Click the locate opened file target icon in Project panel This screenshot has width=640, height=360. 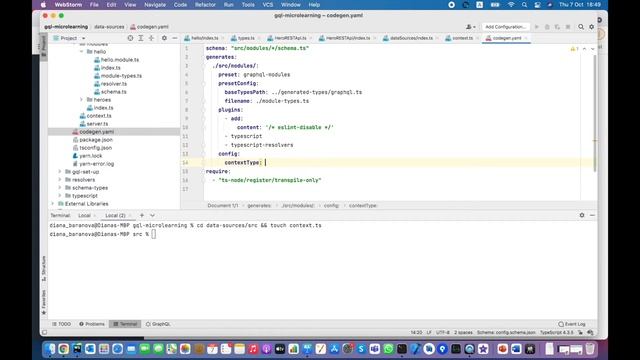pyautogui.click(x=130, y=38)
